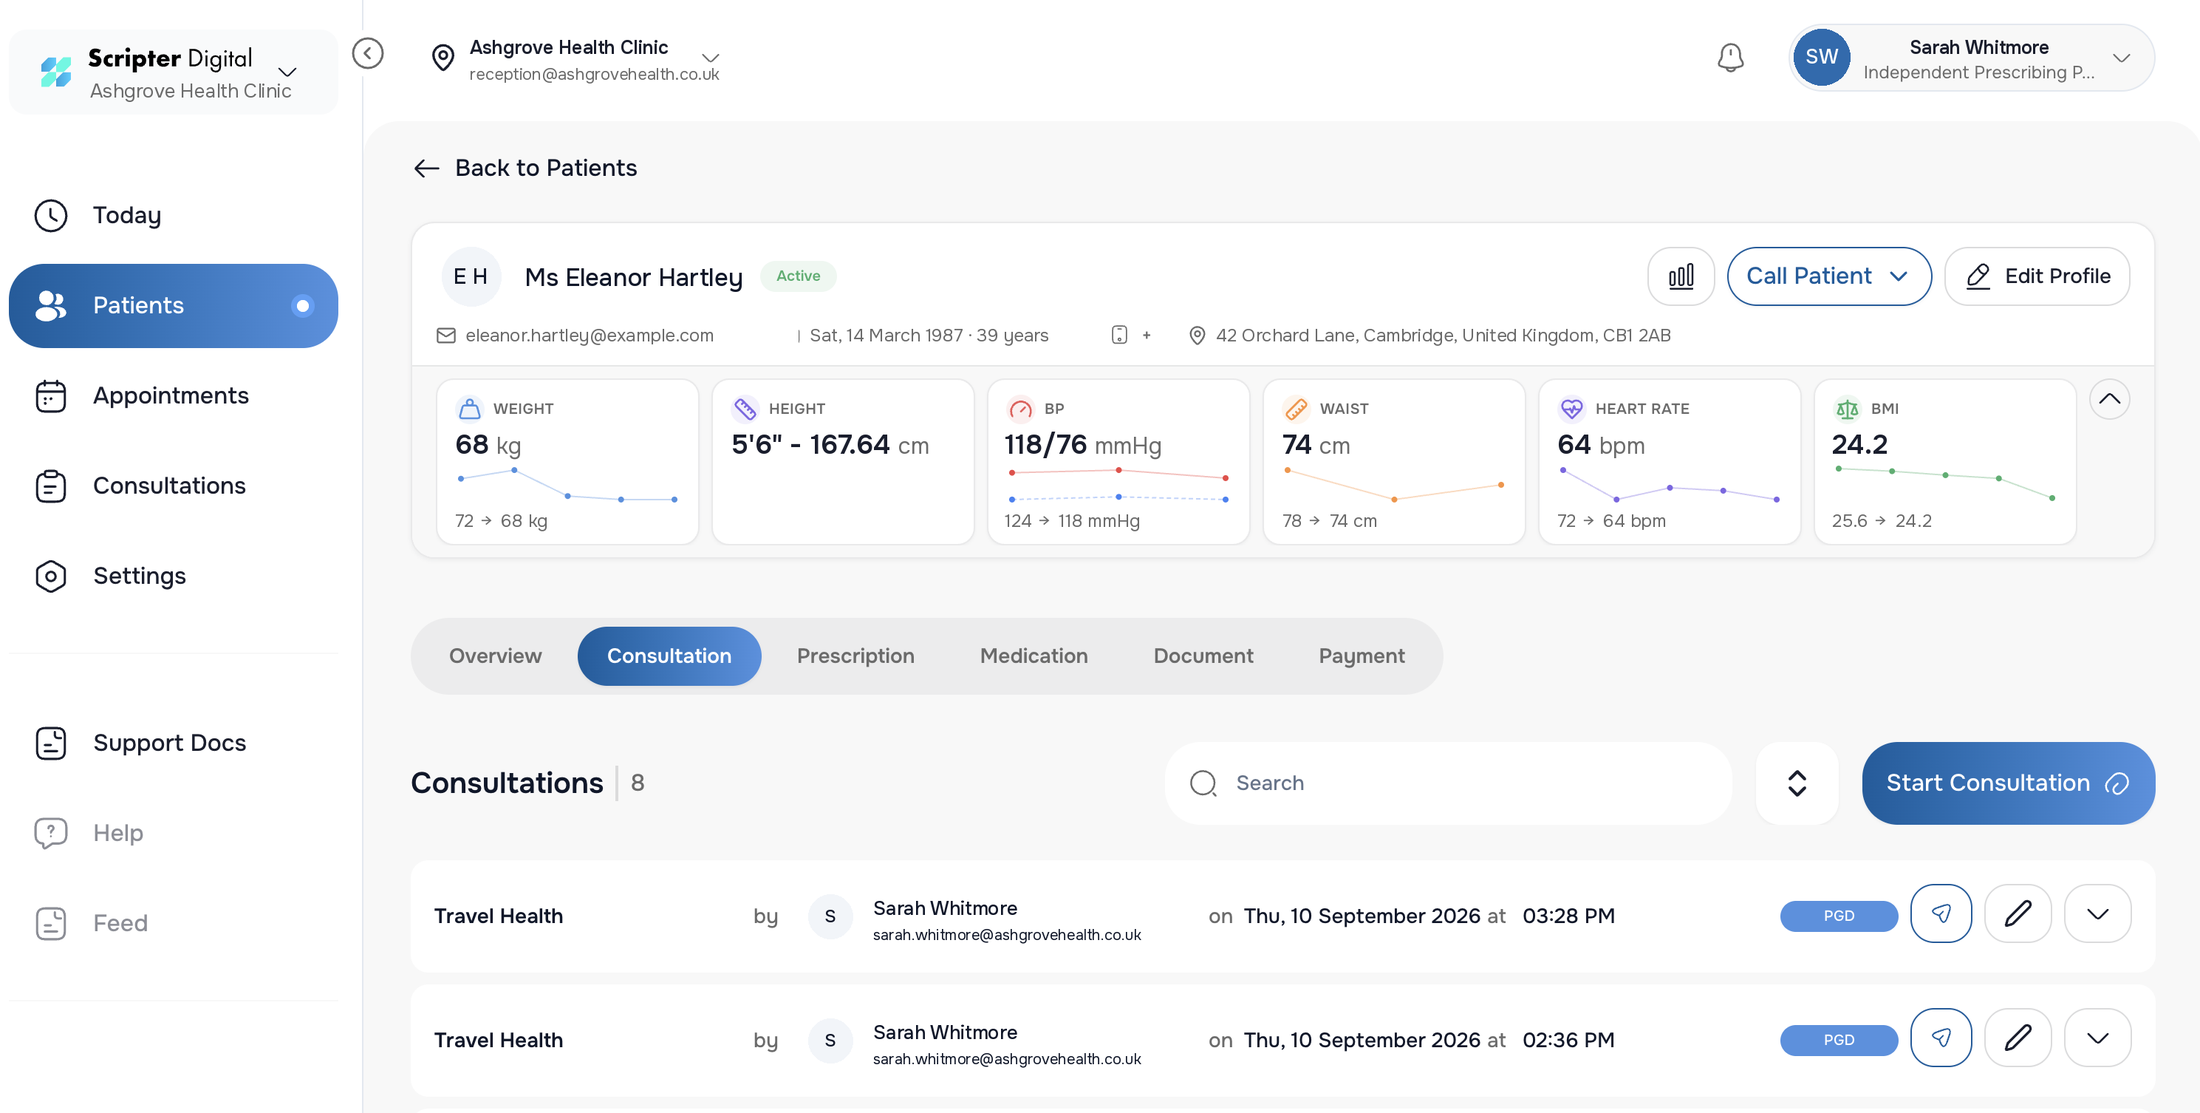Go to Appointments in sidebar
The image size is (2200, 1113).
click(173, 396)
